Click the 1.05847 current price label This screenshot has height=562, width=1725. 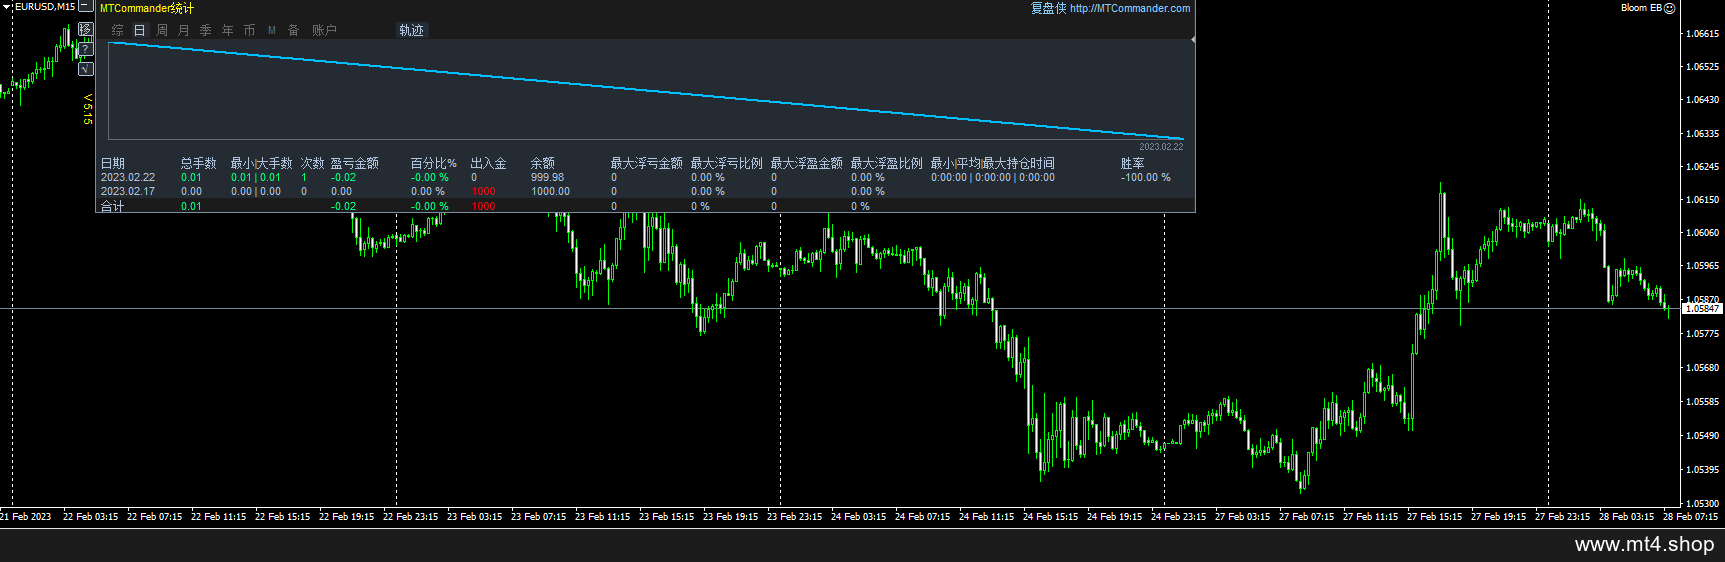[1702, 309]
